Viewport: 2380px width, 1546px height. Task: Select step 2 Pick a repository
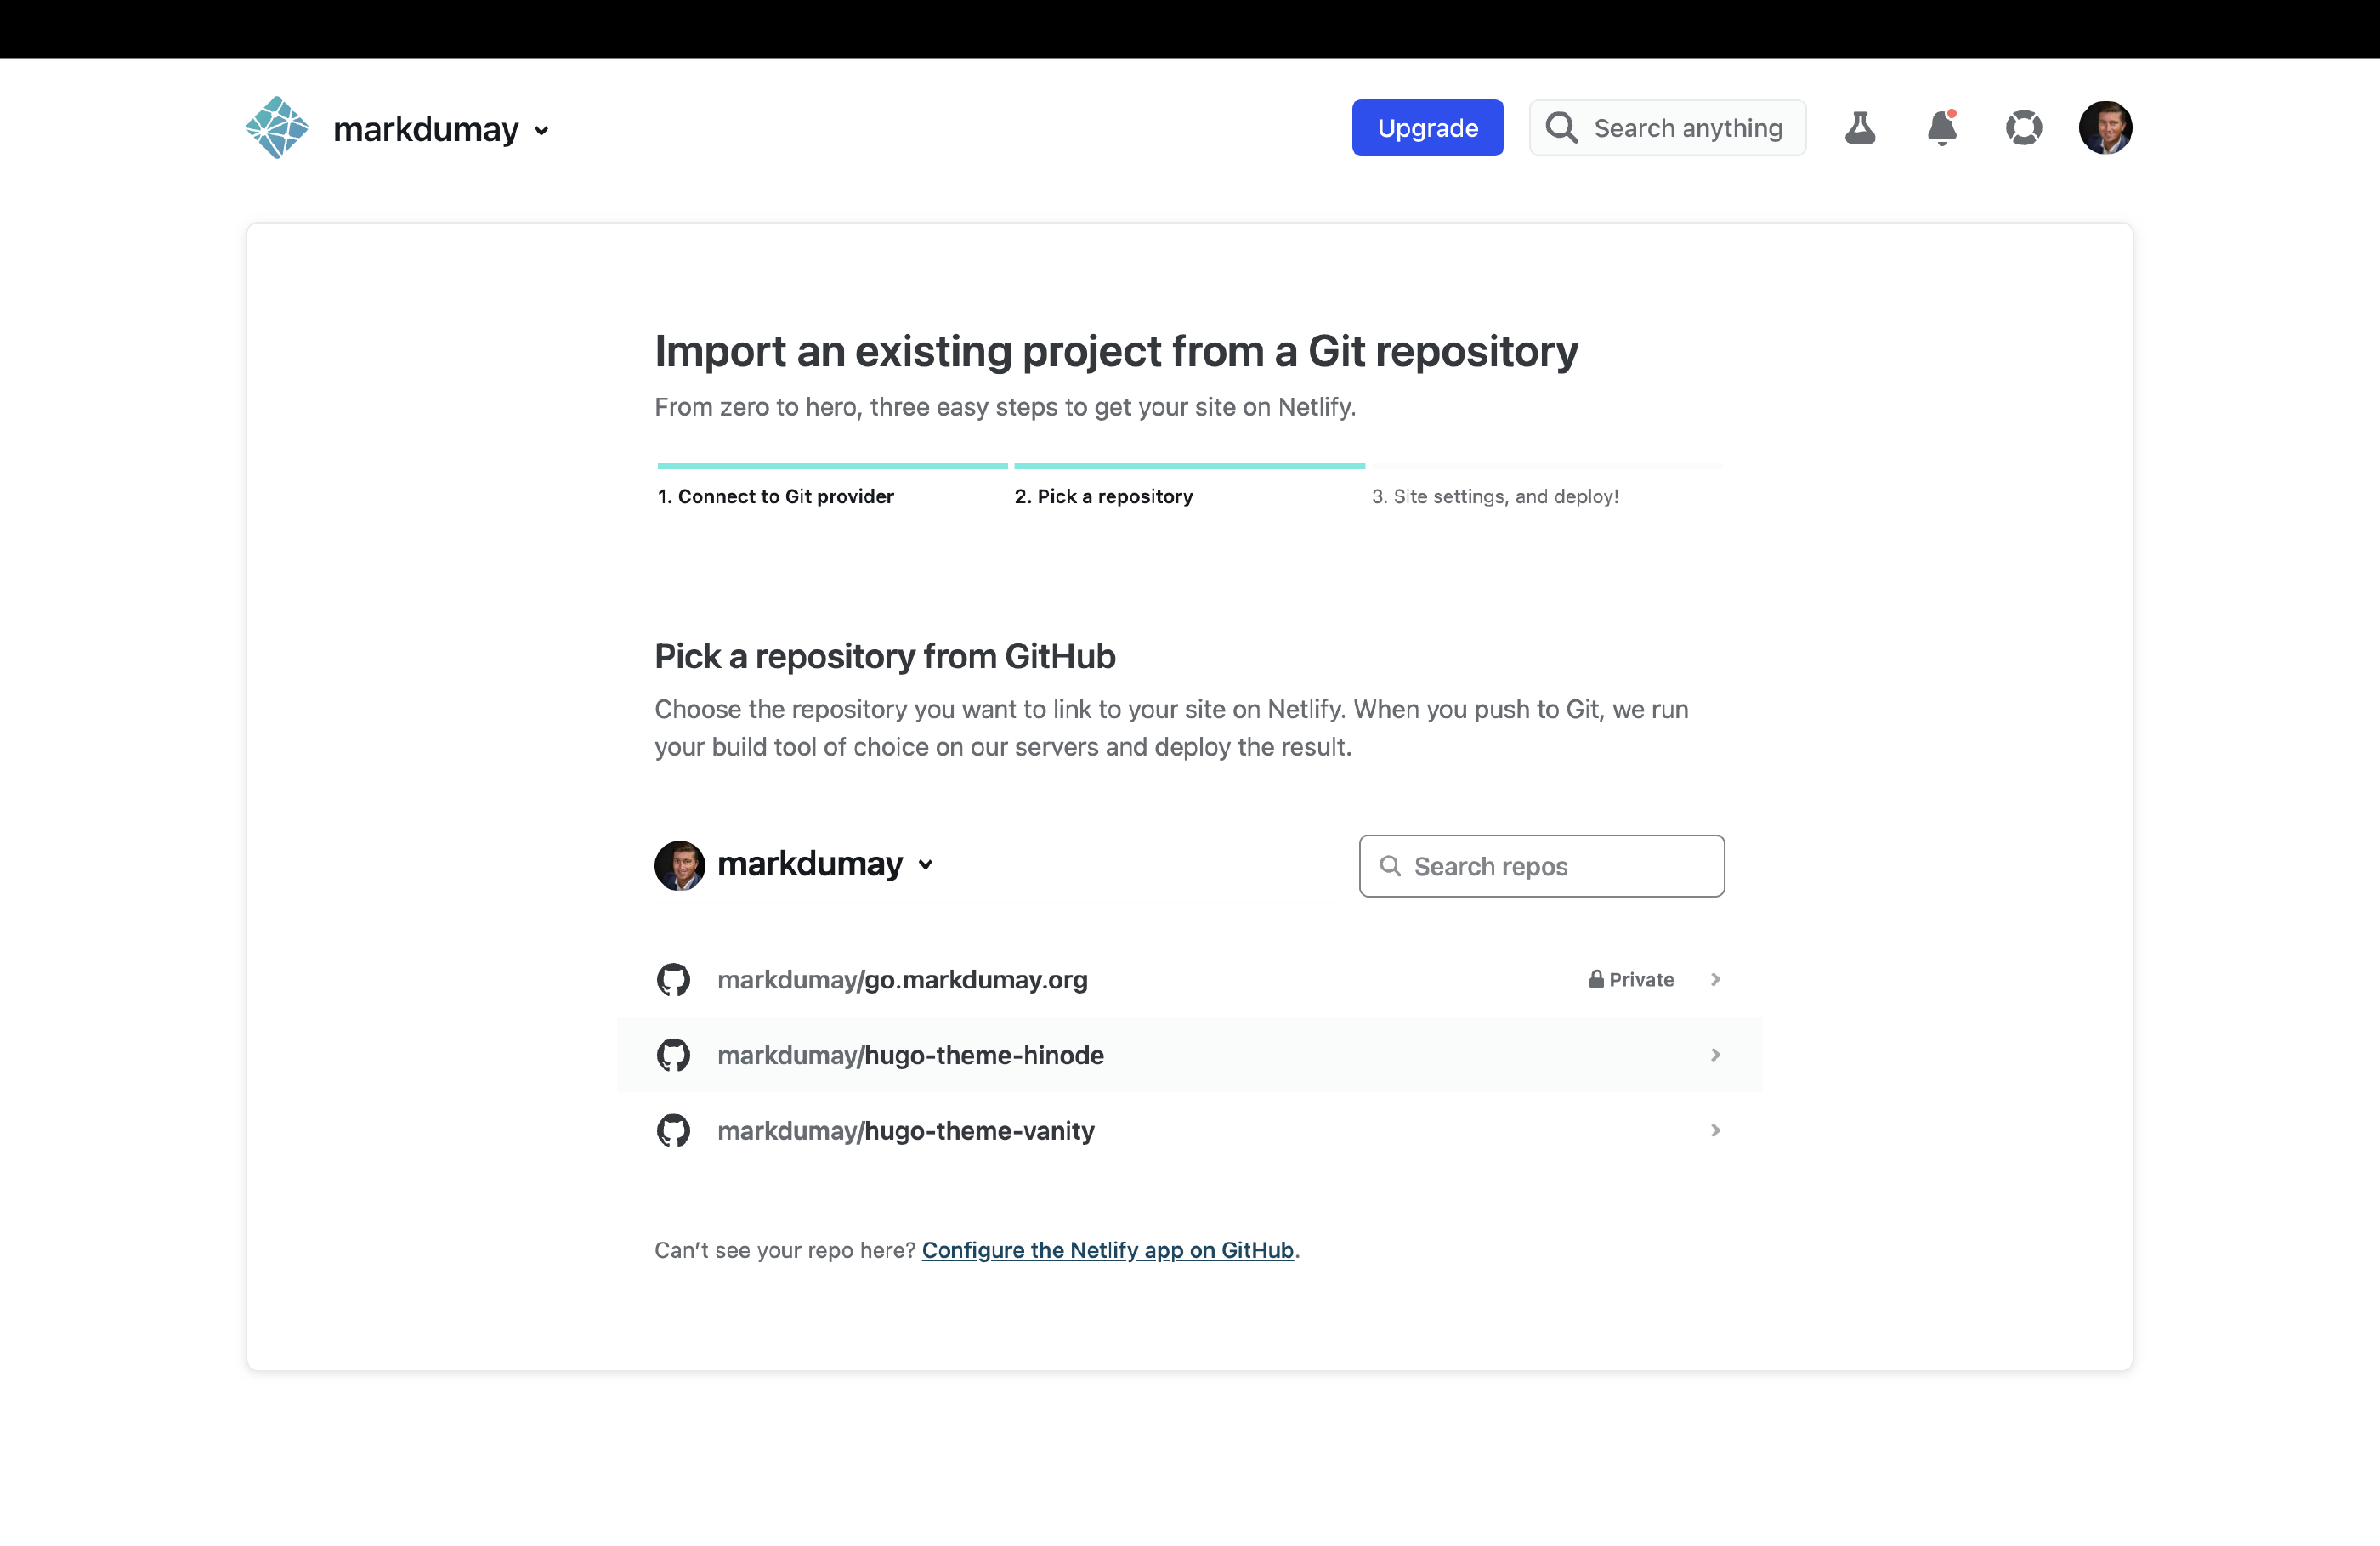(1103, 496)
